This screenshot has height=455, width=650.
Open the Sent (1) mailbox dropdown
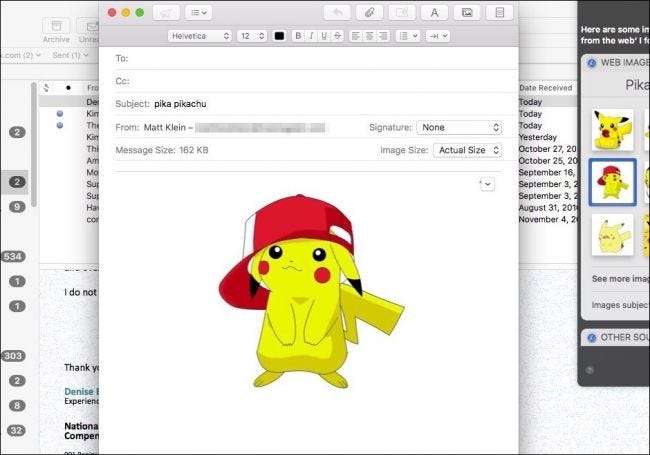tap(70, 55)
